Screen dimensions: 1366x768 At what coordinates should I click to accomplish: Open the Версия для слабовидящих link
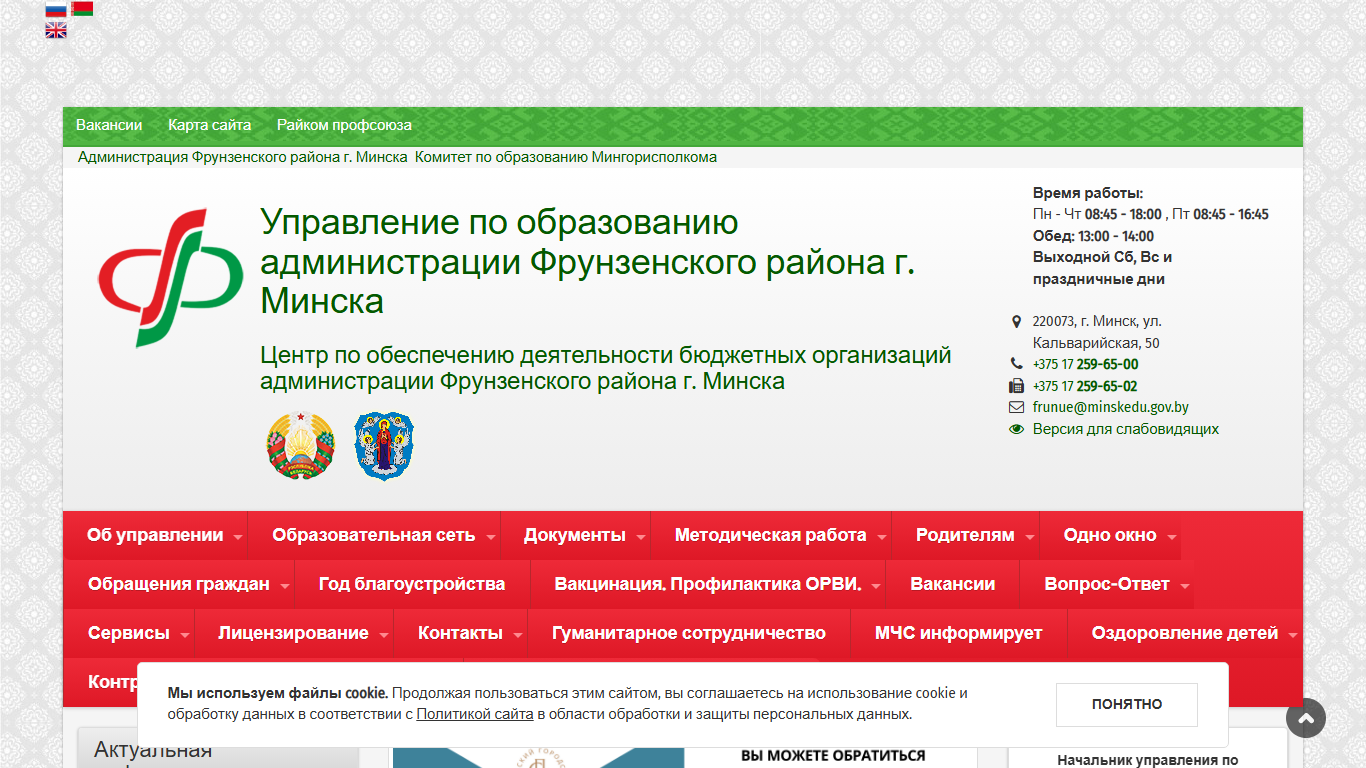tap(1126, 429)
